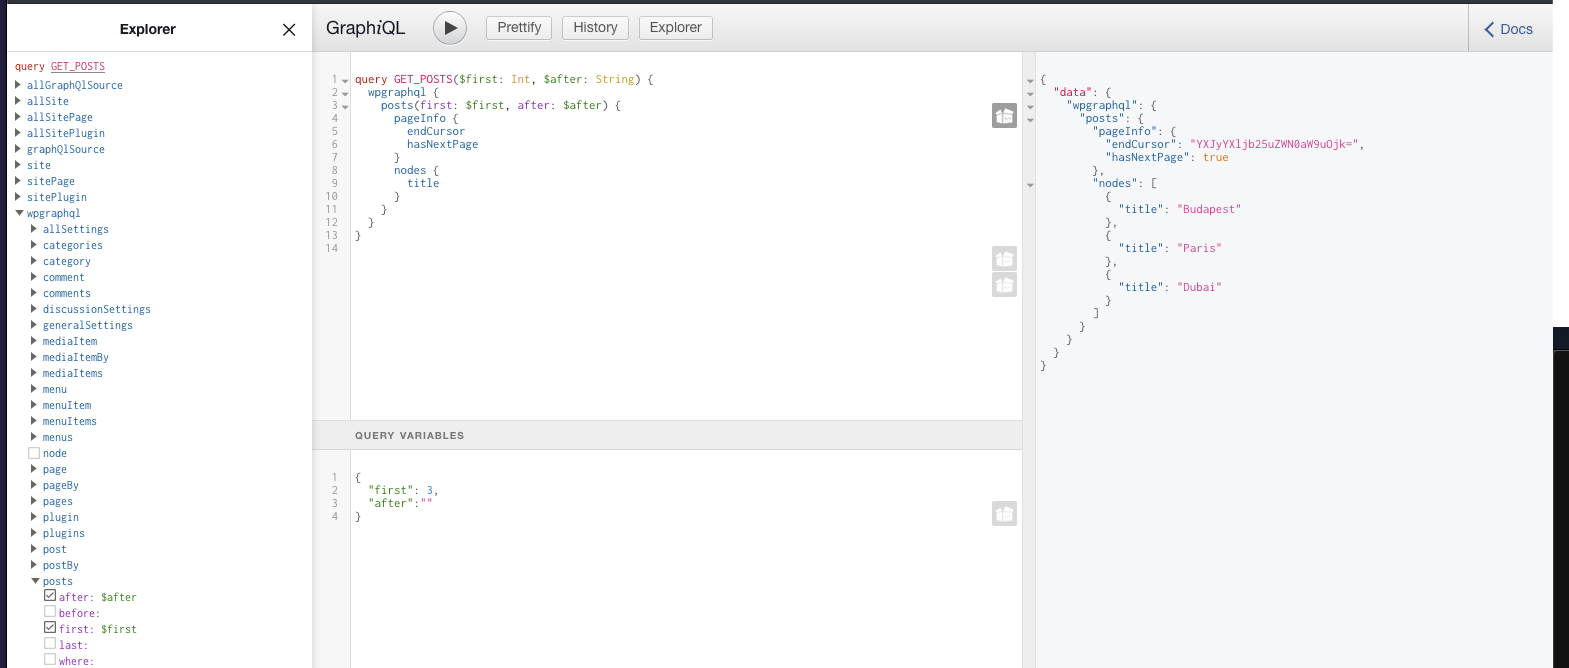Image resolution: width=1569 pixels, height=668 pixels.
Task: Fold the posts block at query line 3
Action: [x=345, y=106]
